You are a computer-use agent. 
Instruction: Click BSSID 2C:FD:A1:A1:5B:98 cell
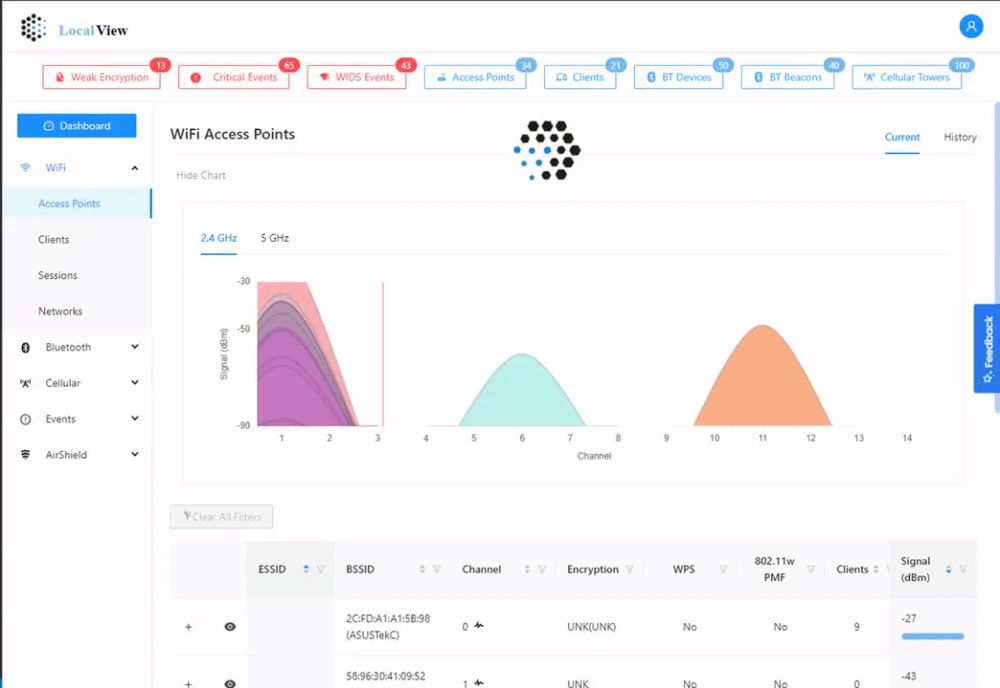click(388, 627)
